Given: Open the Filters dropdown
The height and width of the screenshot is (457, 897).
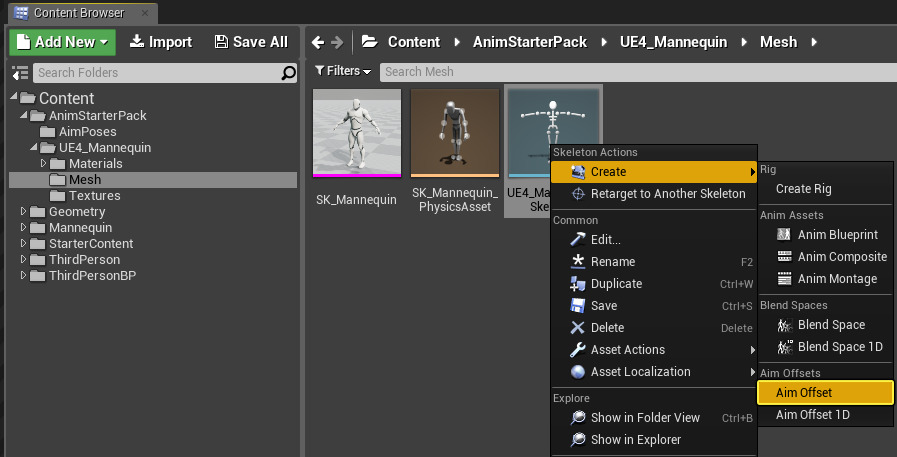Looking at the screenshot, I should 343,72.
